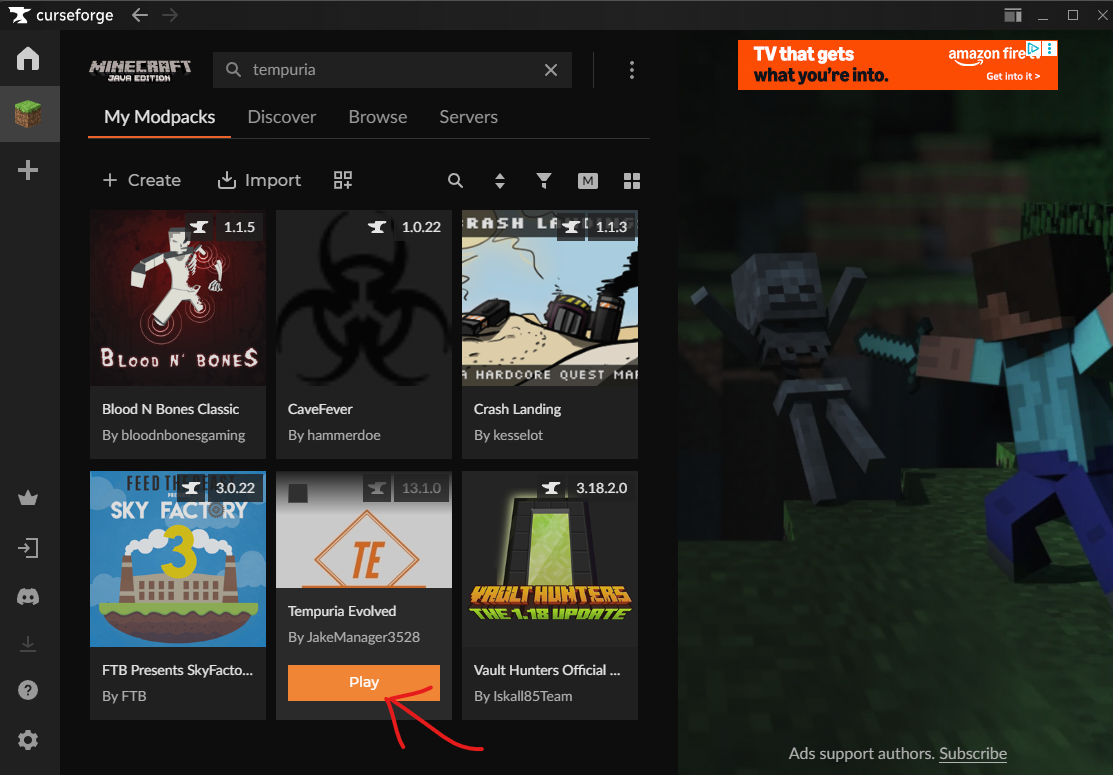1113x775 pixels.
Task: Click author text By FTB
Action: (124, 696)
